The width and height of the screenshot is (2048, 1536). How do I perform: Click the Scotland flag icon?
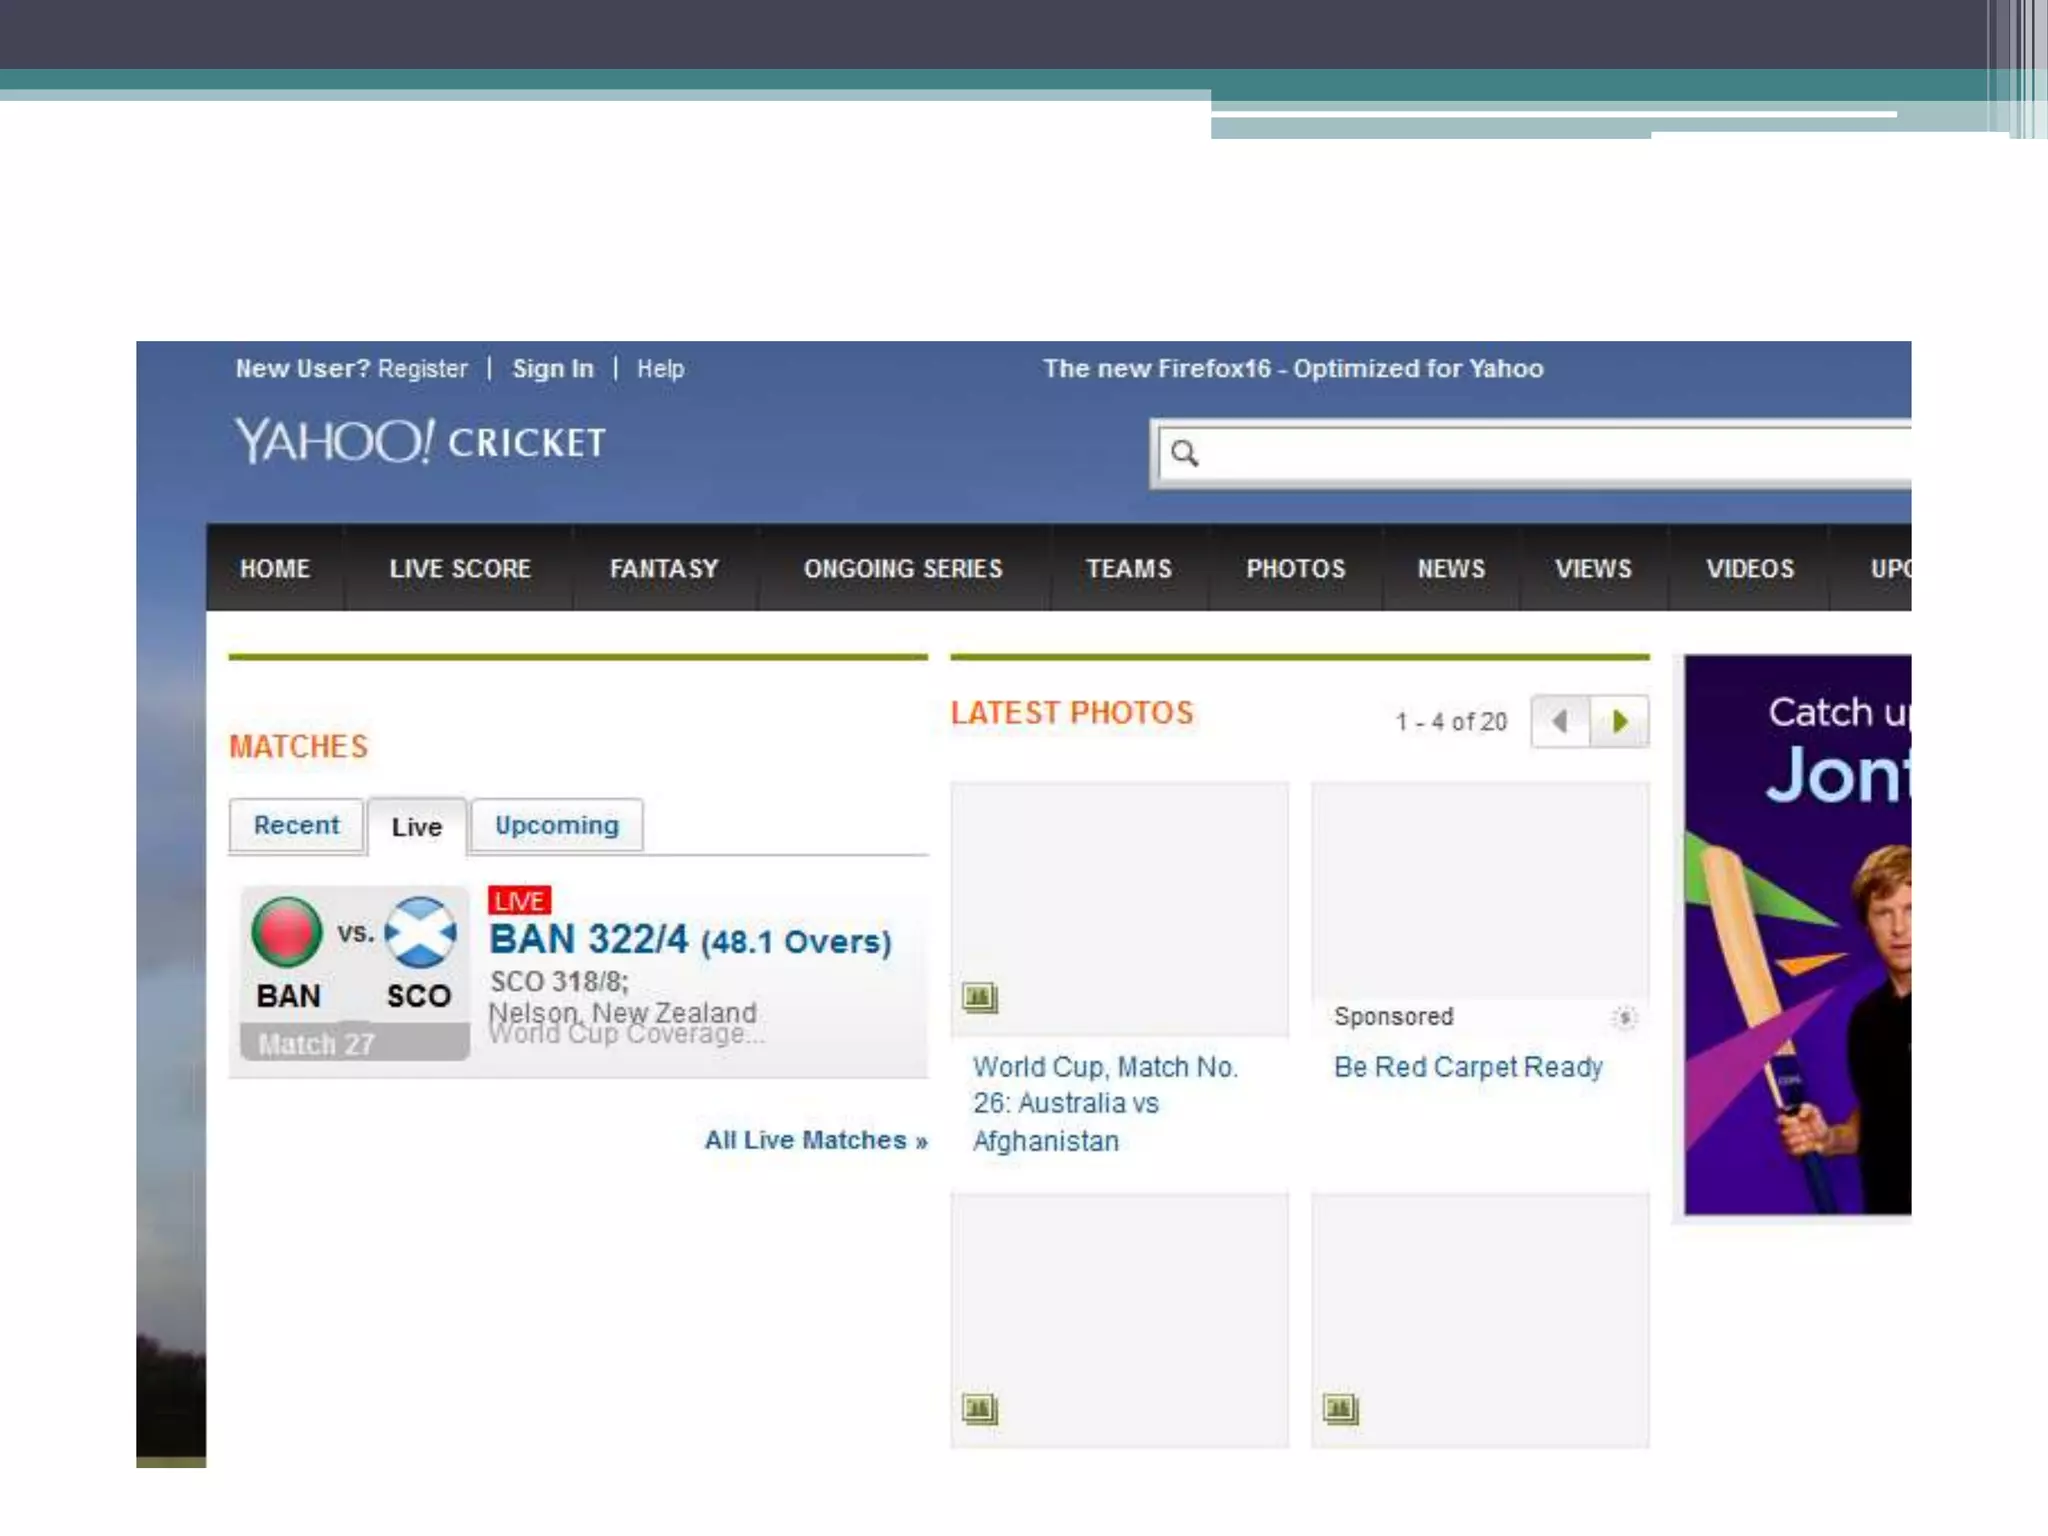(x=420, y=931)
